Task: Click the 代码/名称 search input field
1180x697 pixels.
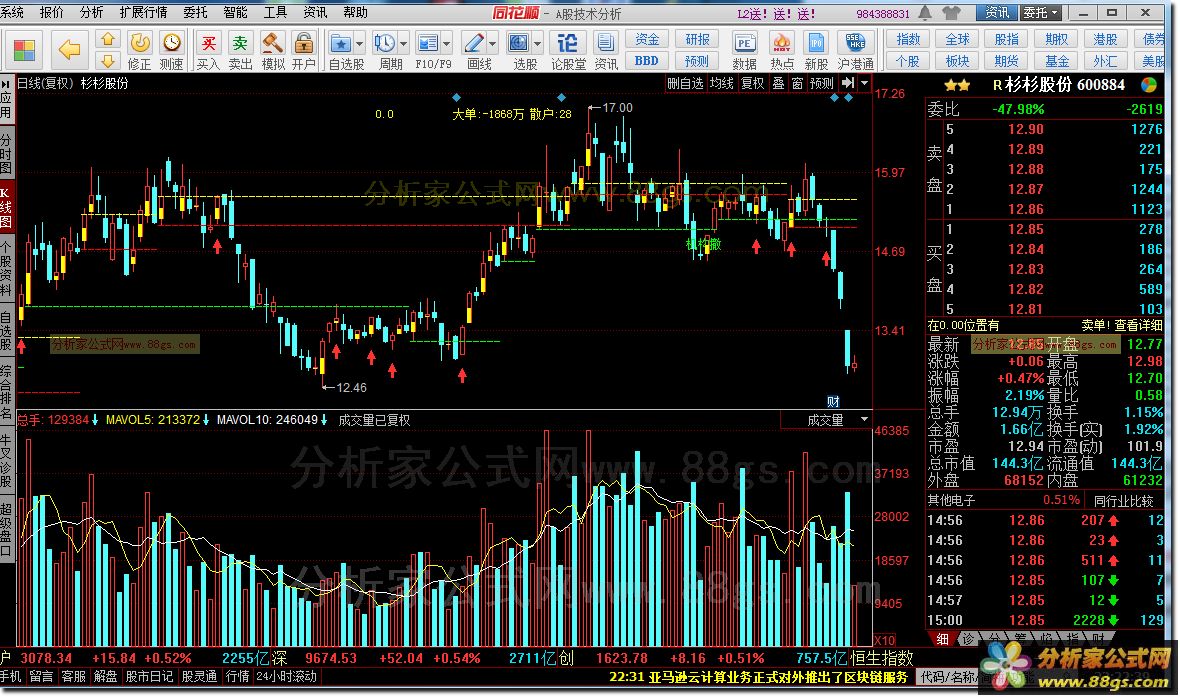Action: coord(948,677)
